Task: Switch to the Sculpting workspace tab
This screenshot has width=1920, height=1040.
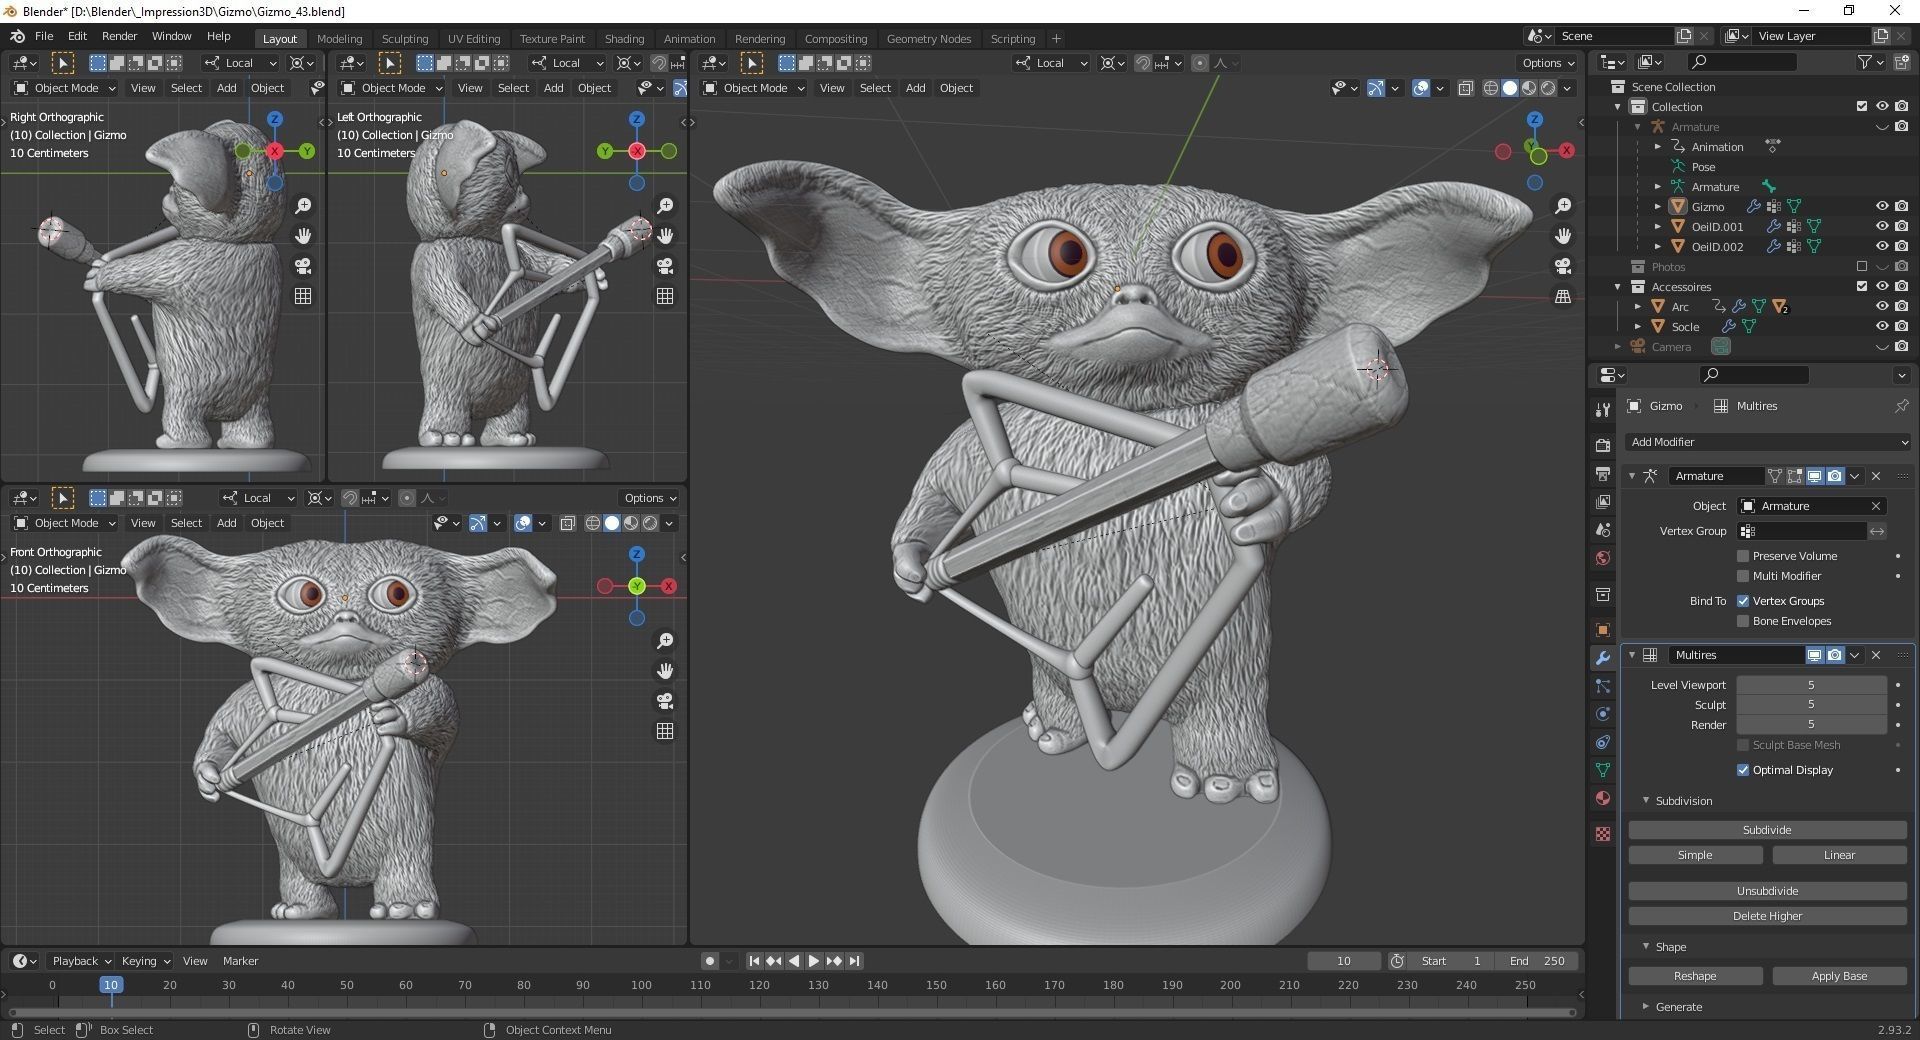Action: point(404,39)
